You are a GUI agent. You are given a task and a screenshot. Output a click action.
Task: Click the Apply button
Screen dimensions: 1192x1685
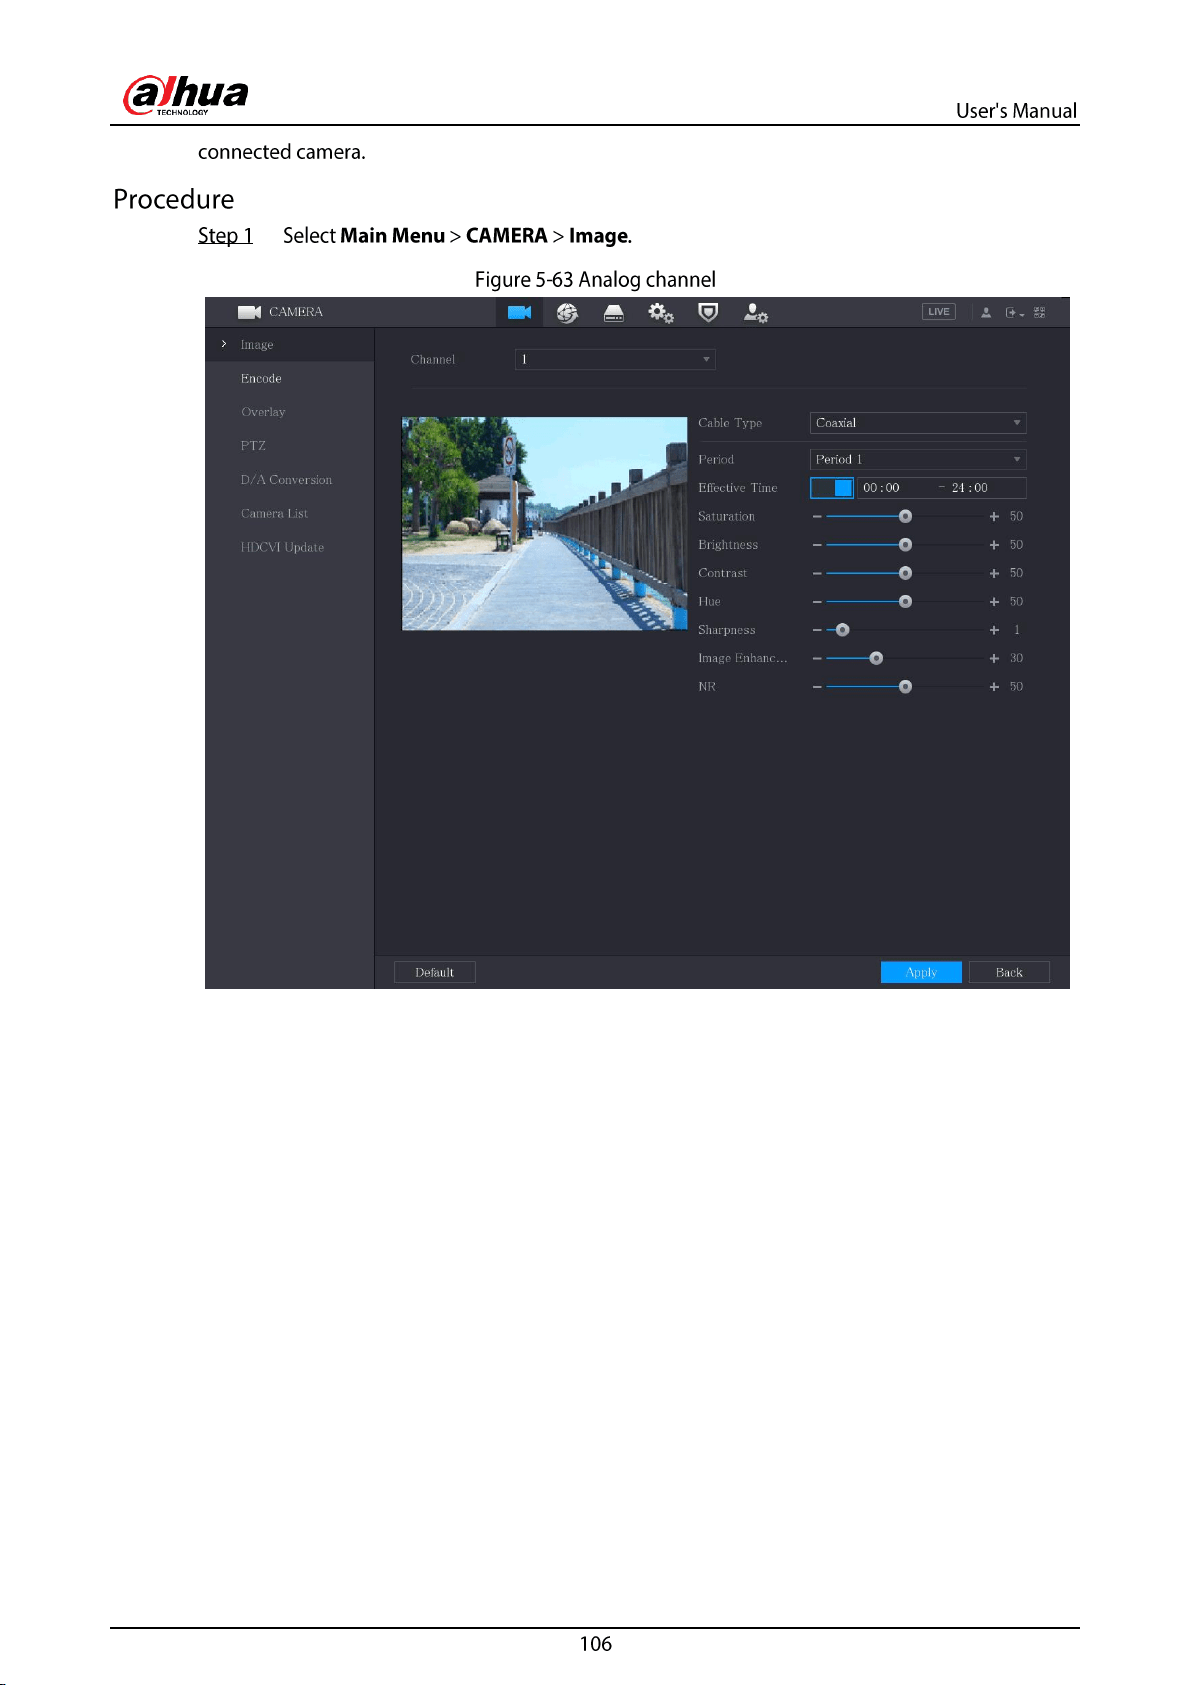point(921,972)
